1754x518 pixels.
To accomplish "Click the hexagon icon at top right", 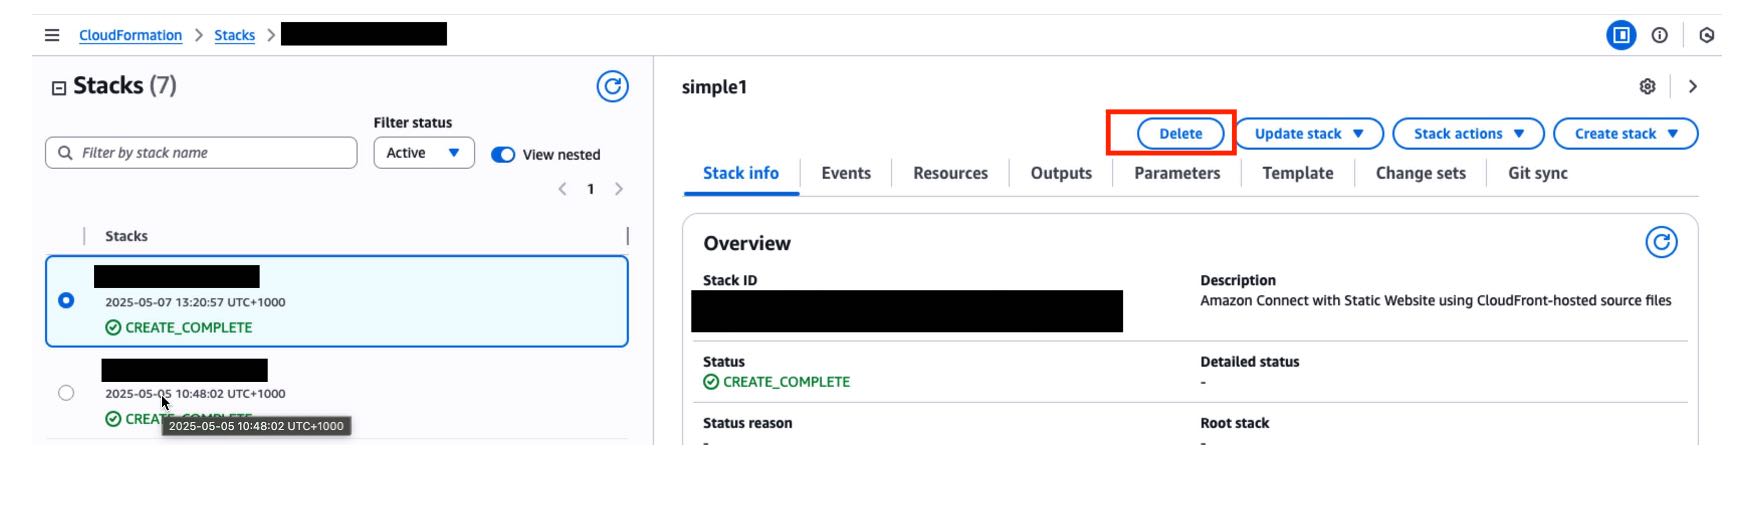I will 1706,35.
